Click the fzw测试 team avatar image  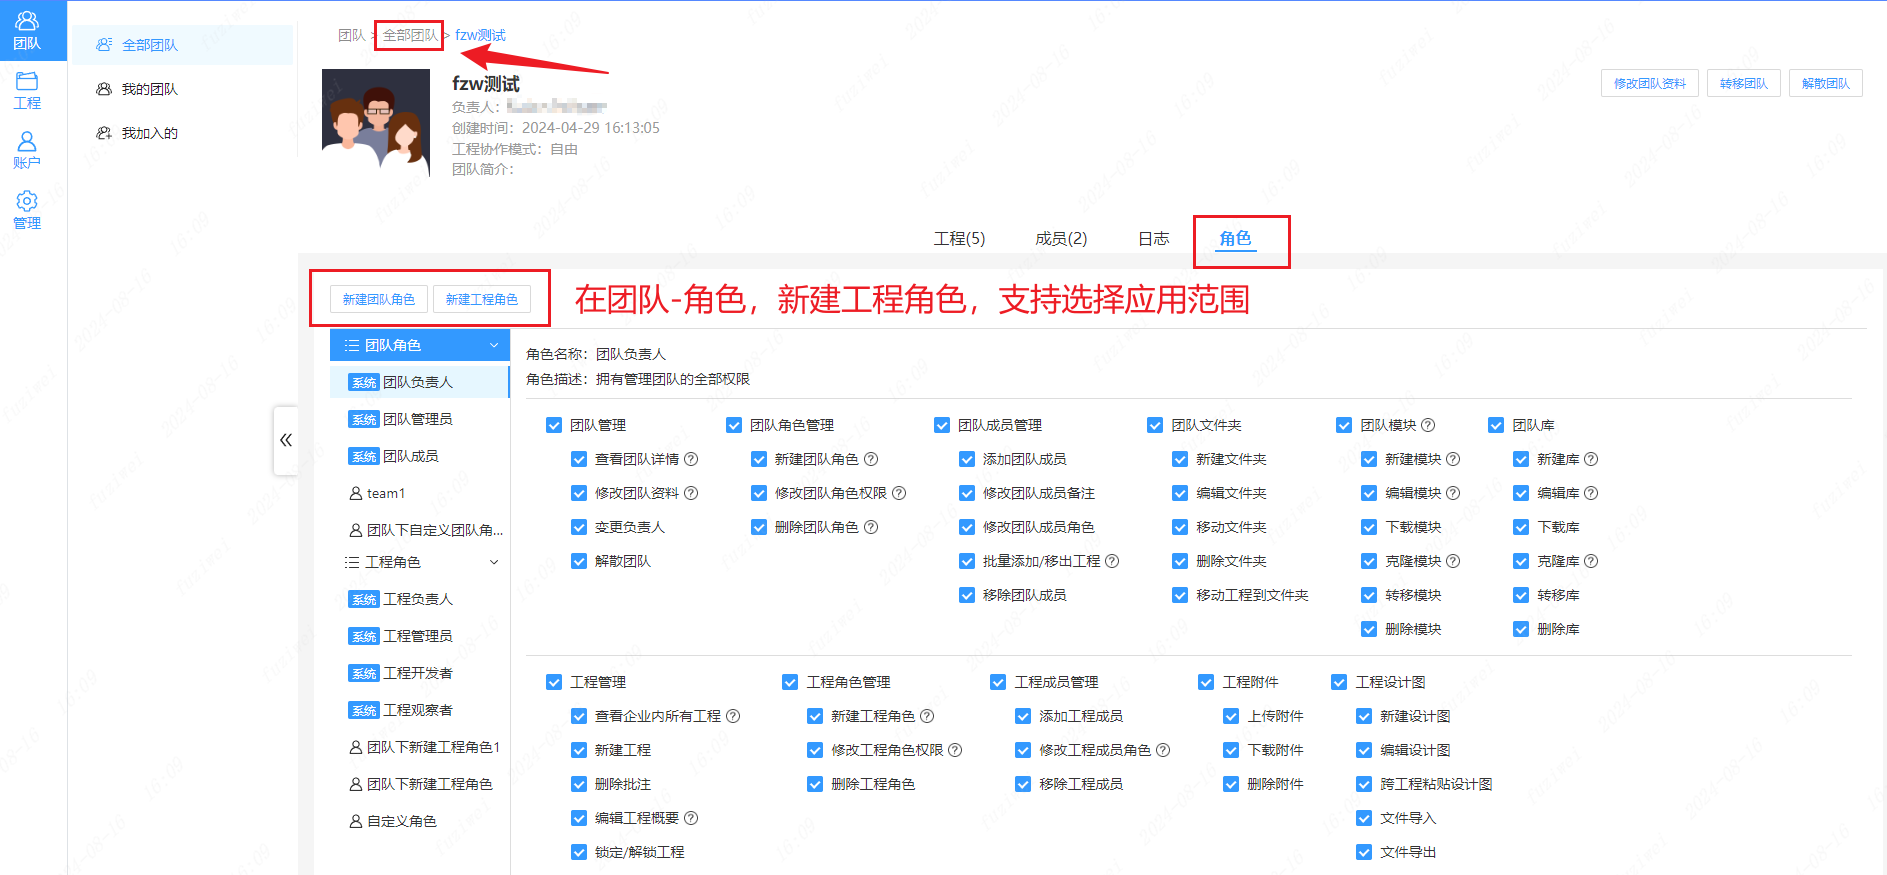point(376,123)
